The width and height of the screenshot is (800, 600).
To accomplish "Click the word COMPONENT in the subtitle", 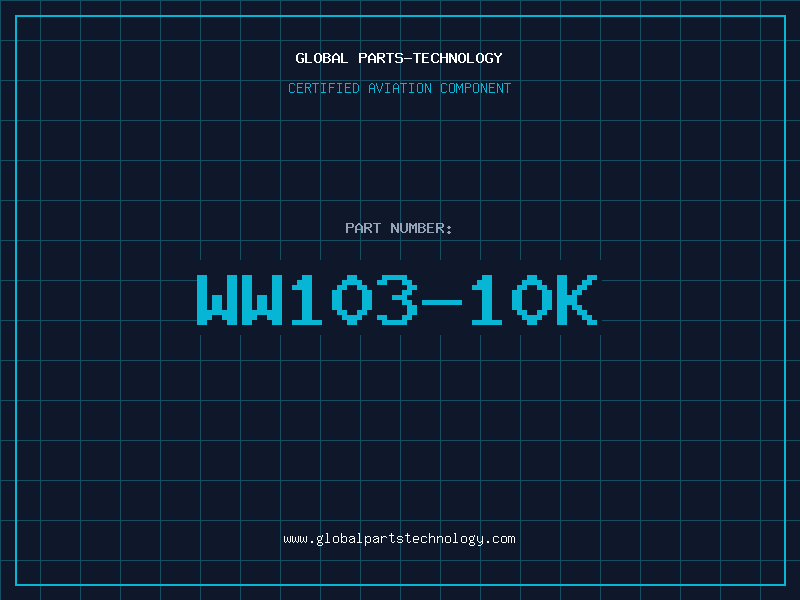I will (x=476, y=88).
